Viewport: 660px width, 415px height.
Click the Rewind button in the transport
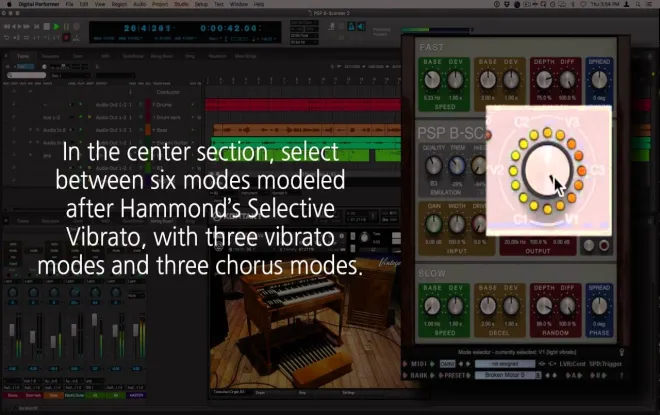(x=7, y=27)
